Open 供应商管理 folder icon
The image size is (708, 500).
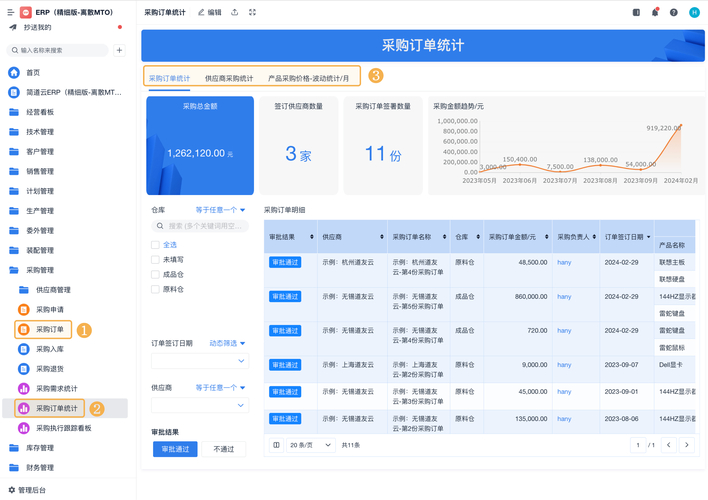pos(23,290)
